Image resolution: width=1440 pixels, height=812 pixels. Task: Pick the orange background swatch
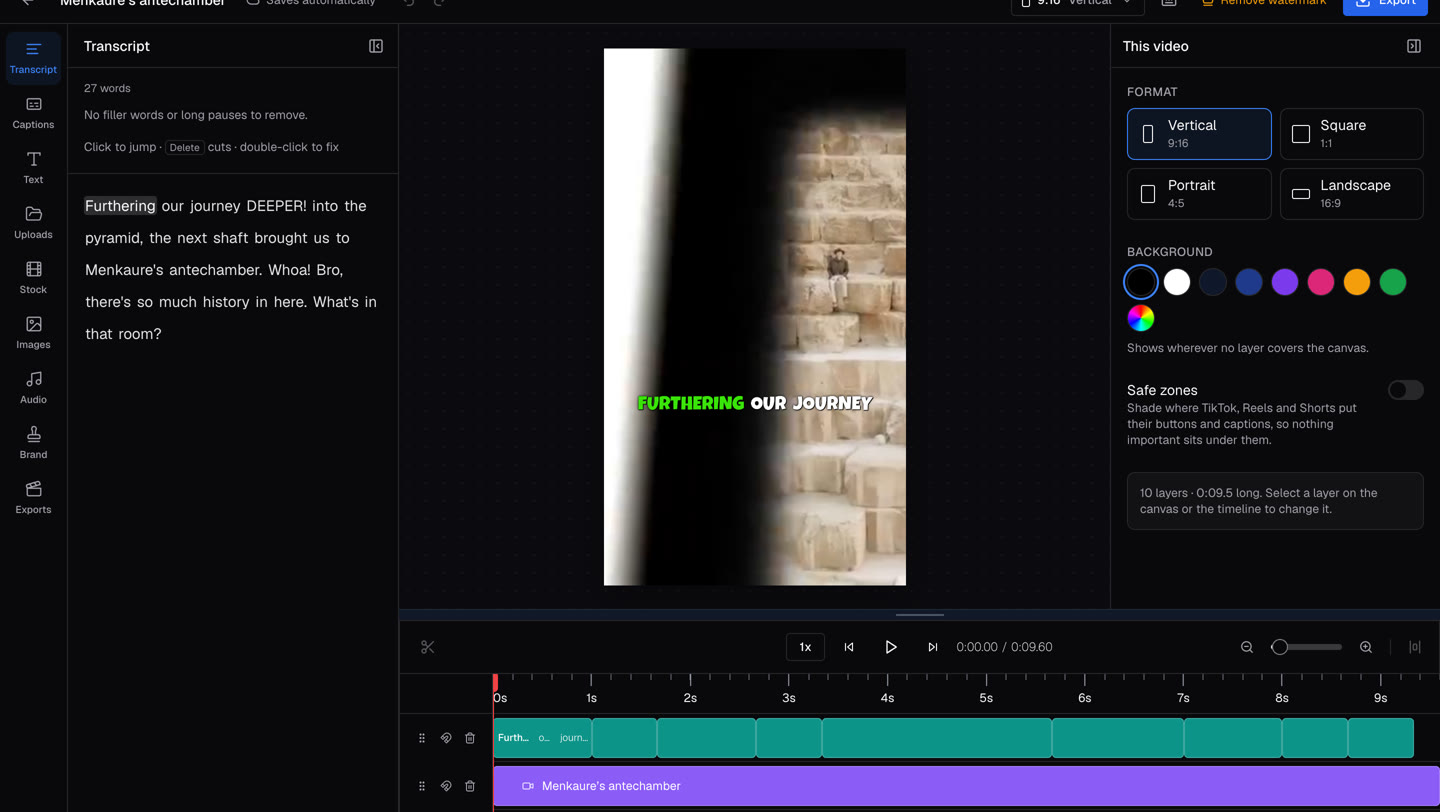[1357, 282]
